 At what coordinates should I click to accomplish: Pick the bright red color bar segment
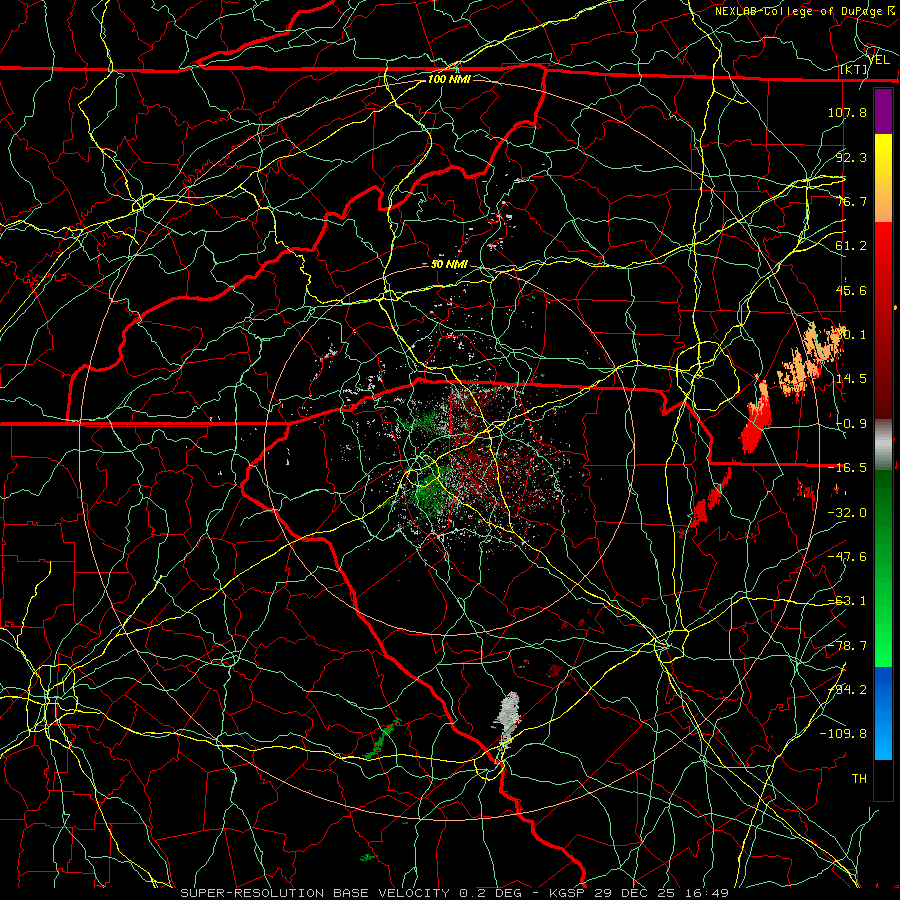[883, 245]
